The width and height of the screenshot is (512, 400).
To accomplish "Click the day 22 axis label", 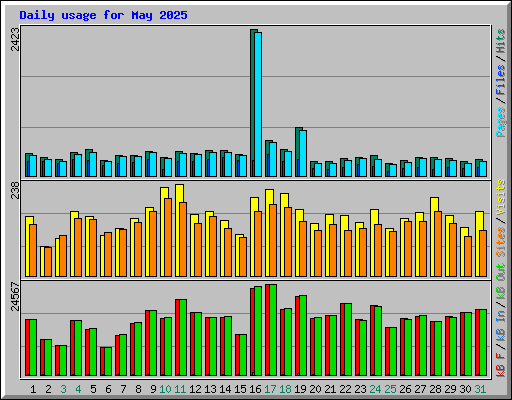I will click(345, 389).
